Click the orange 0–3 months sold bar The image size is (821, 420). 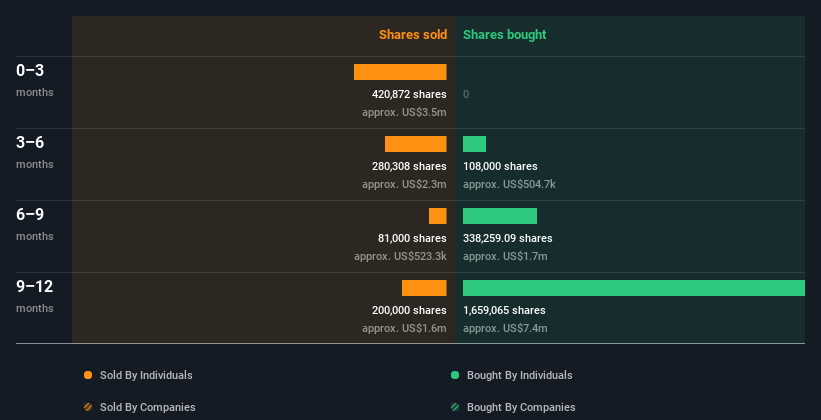click(400, 72)
